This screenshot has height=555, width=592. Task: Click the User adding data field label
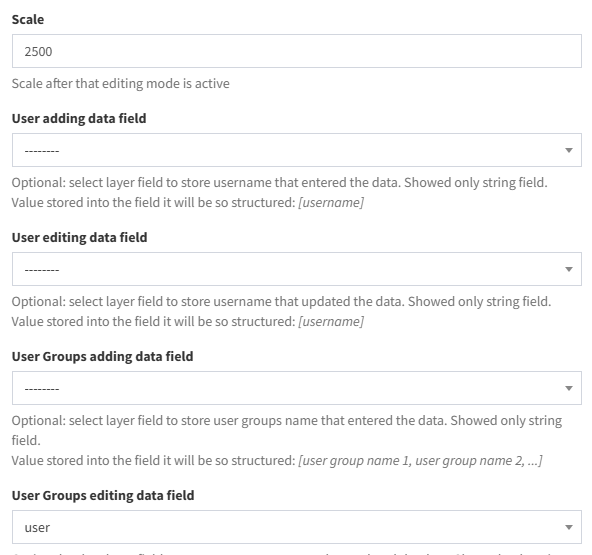(x=79, y=118)
